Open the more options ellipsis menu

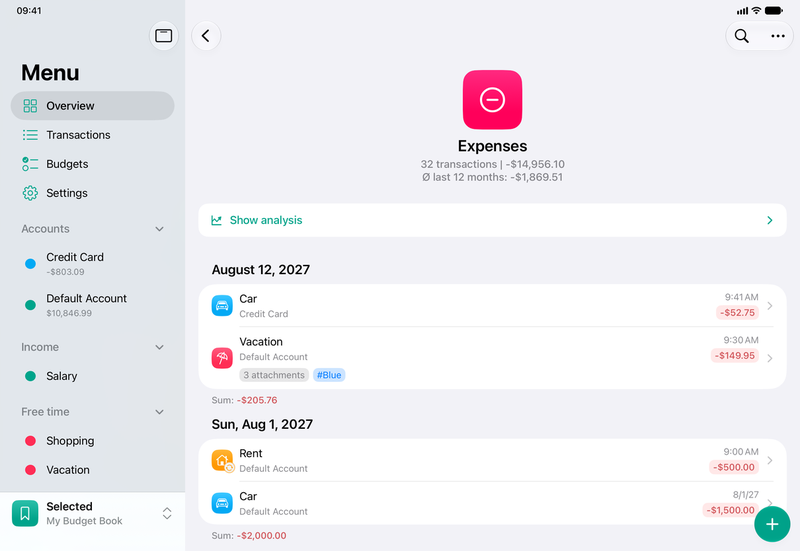778,36
